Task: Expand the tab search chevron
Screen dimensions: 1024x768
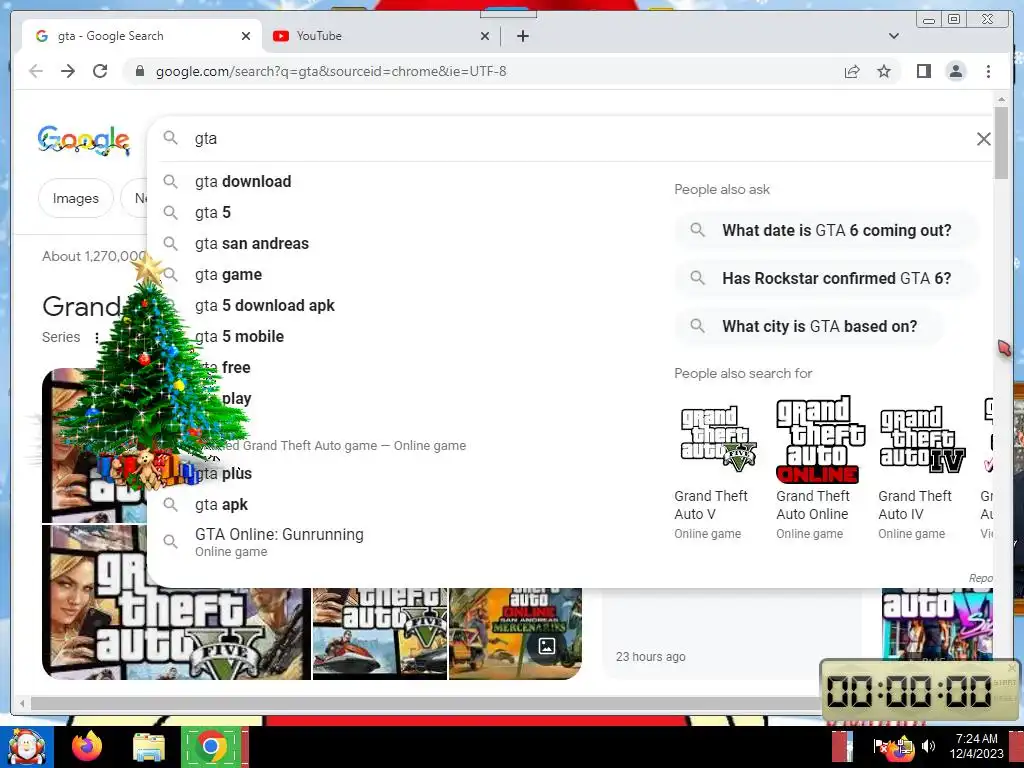Action: pyautogui.click(x=893, y=36)
